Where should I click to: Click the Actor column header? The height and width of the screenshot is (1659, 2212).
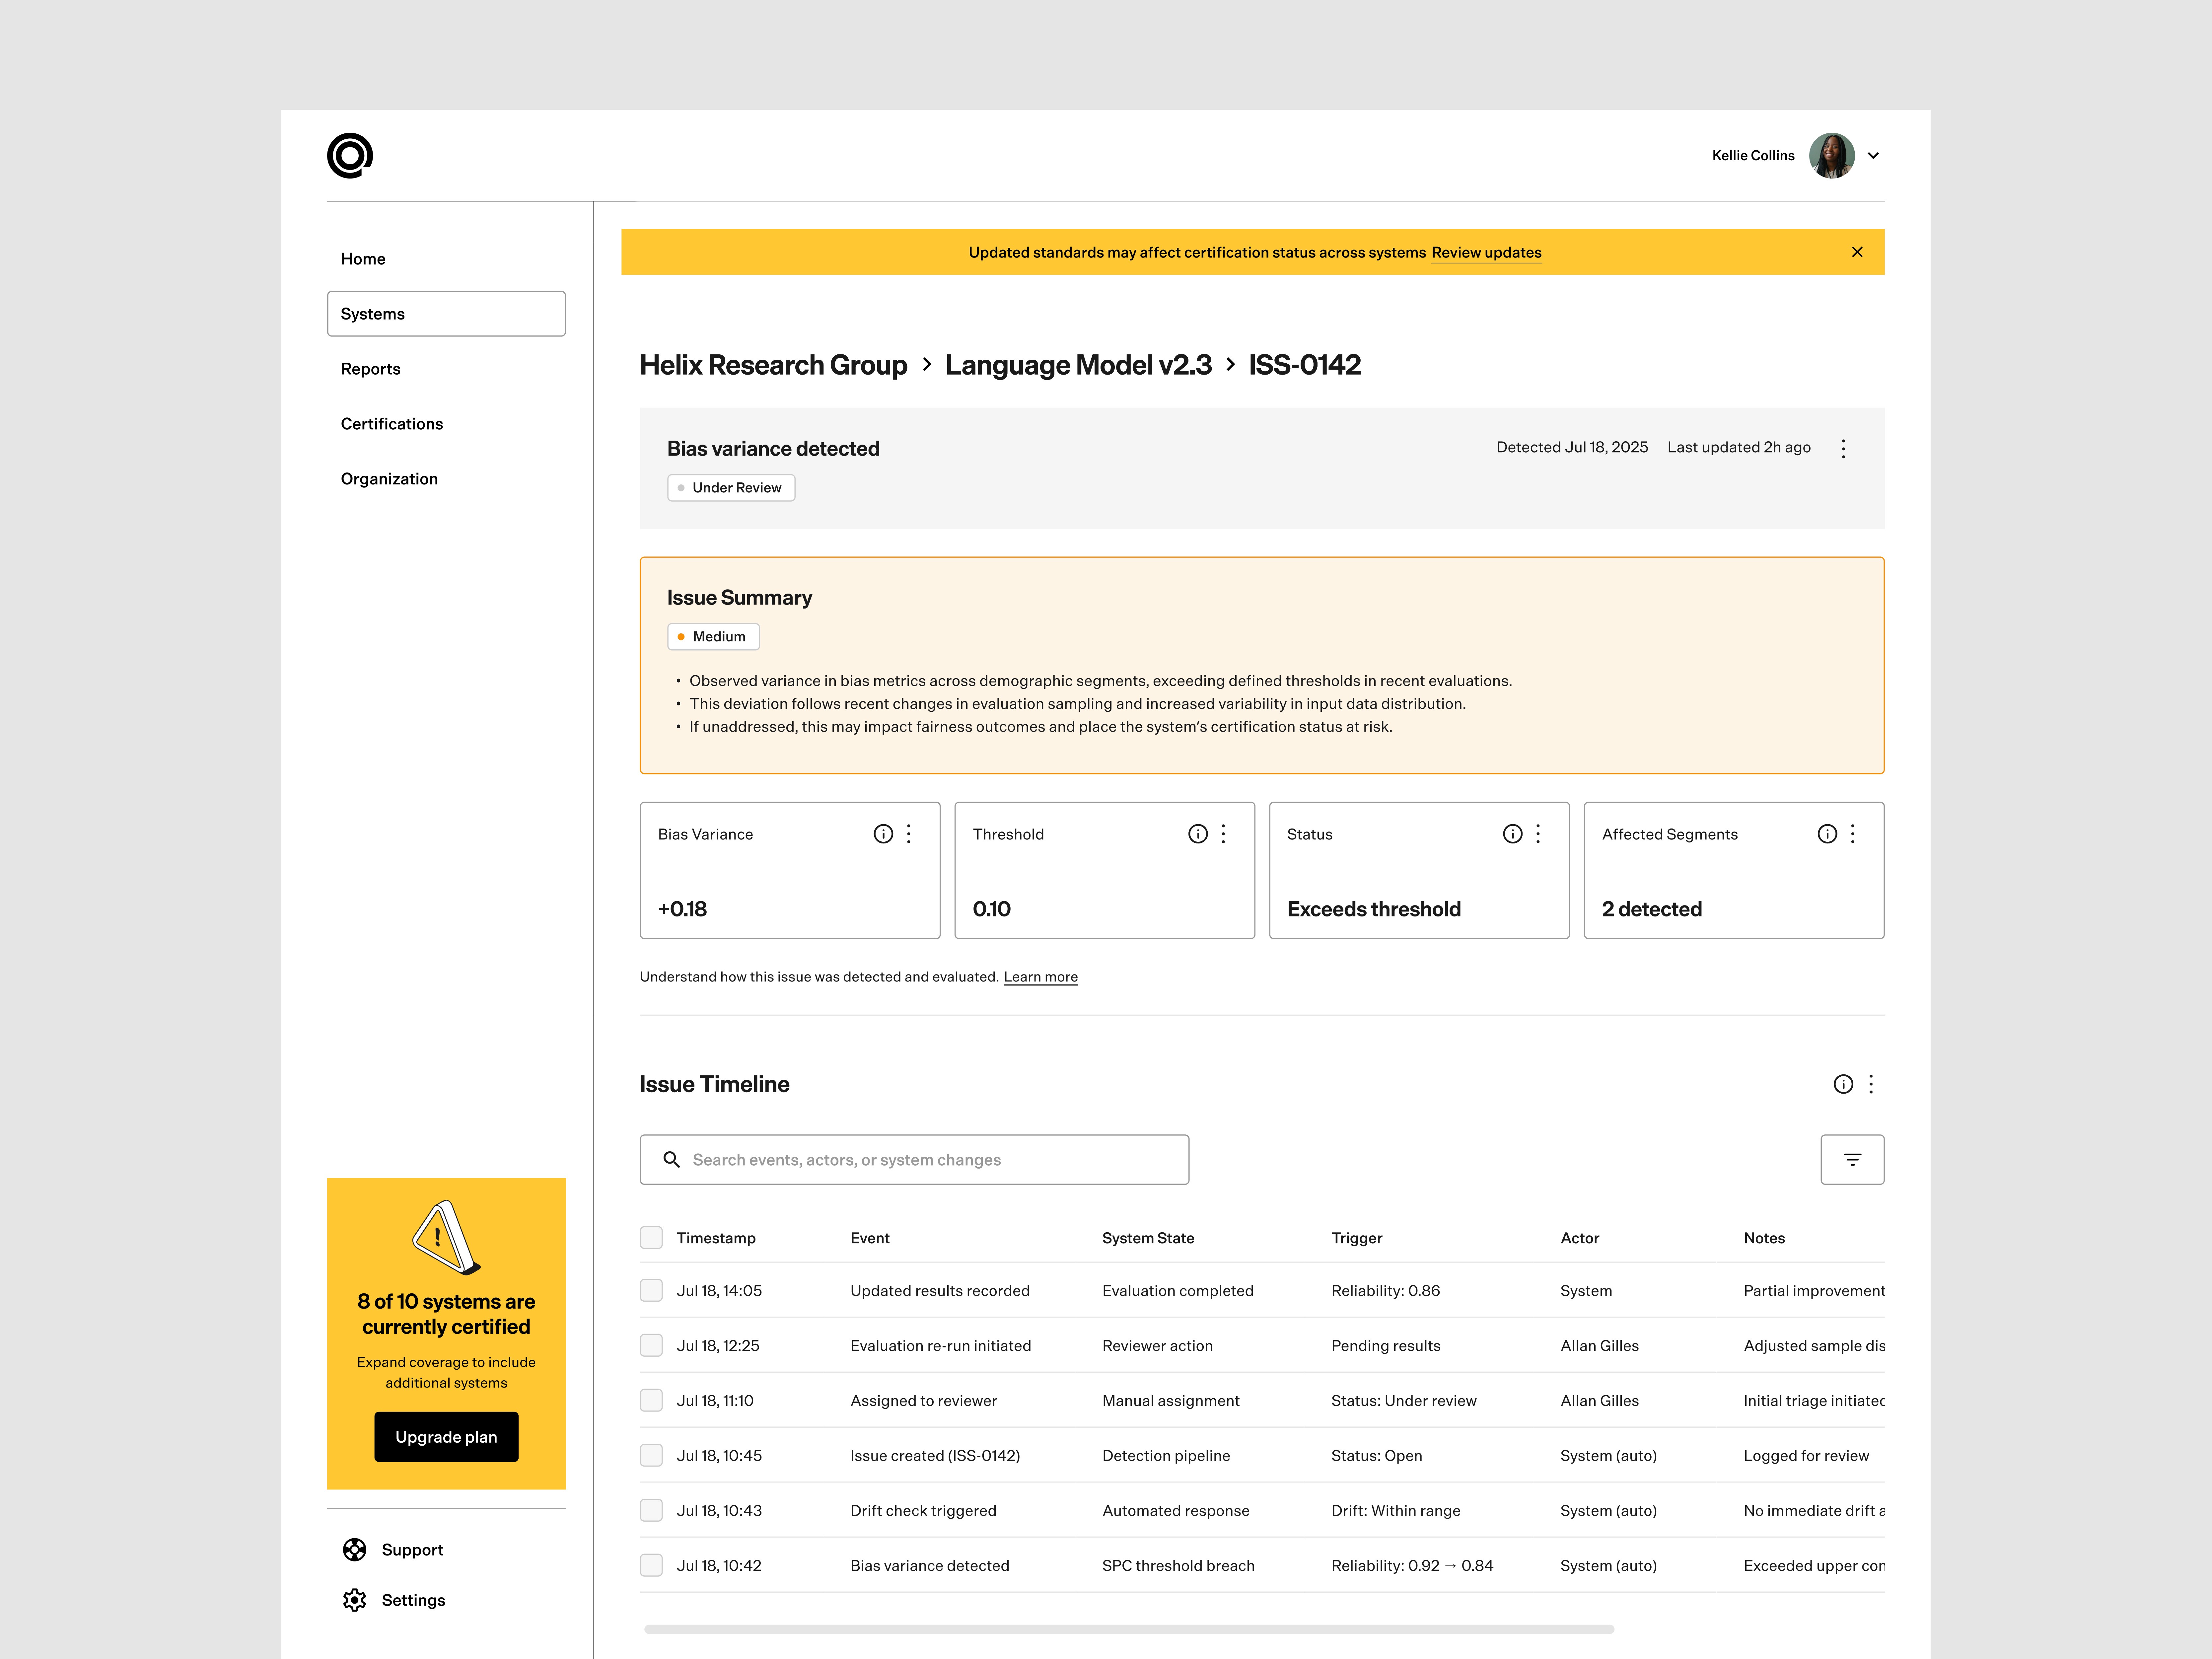pos(1580,1238)
